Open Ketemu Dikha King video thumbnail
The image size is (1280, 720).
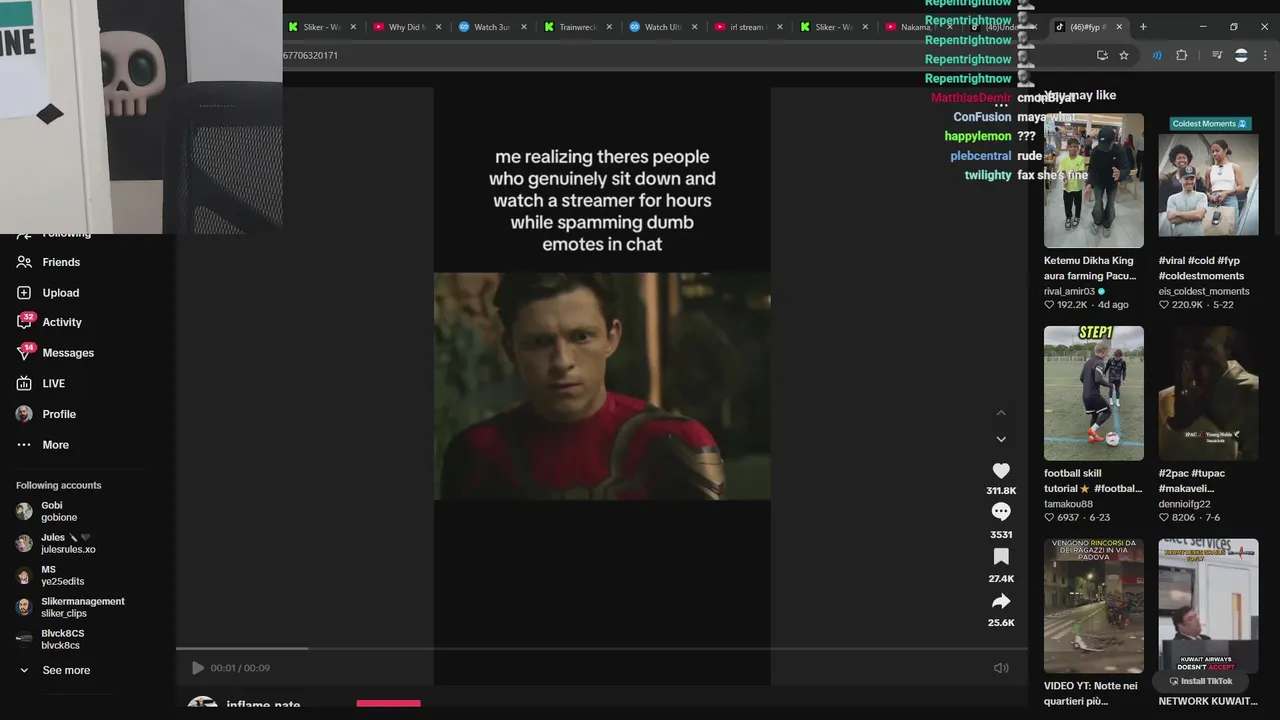pyautogui.click(x=1094, y=180)
